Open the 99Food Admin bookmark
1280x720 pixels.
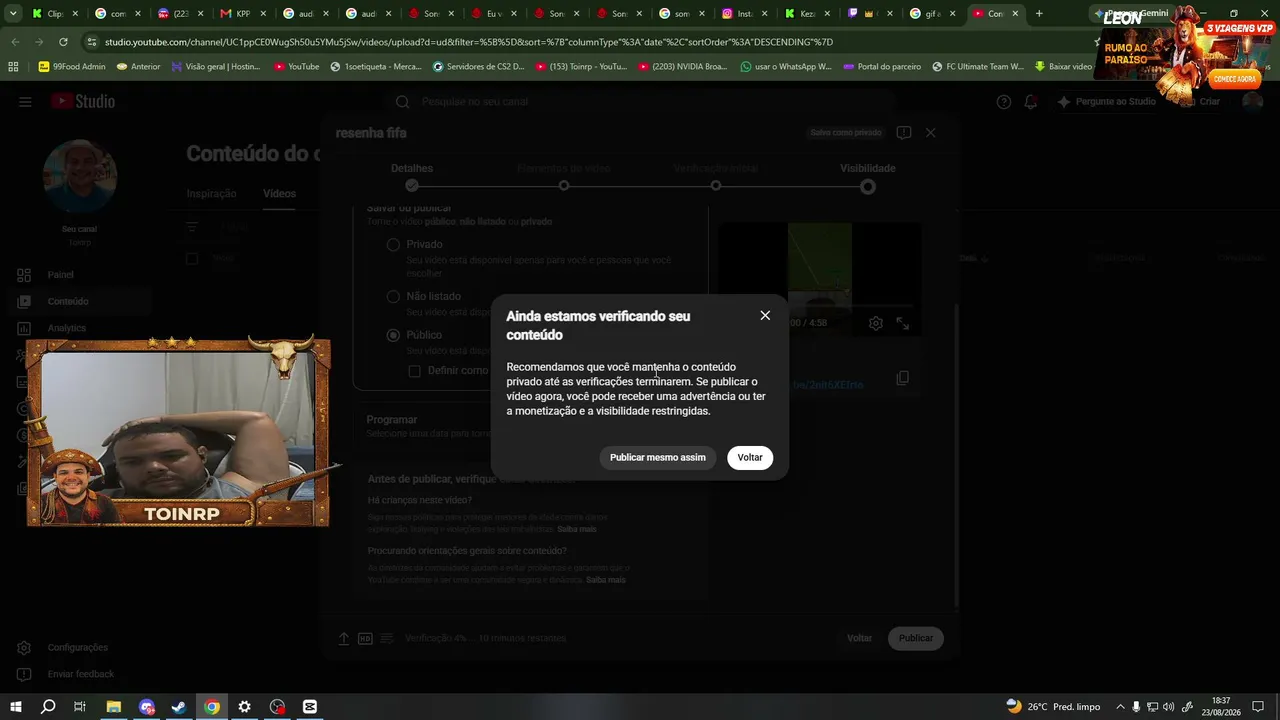tap(72, 66)
